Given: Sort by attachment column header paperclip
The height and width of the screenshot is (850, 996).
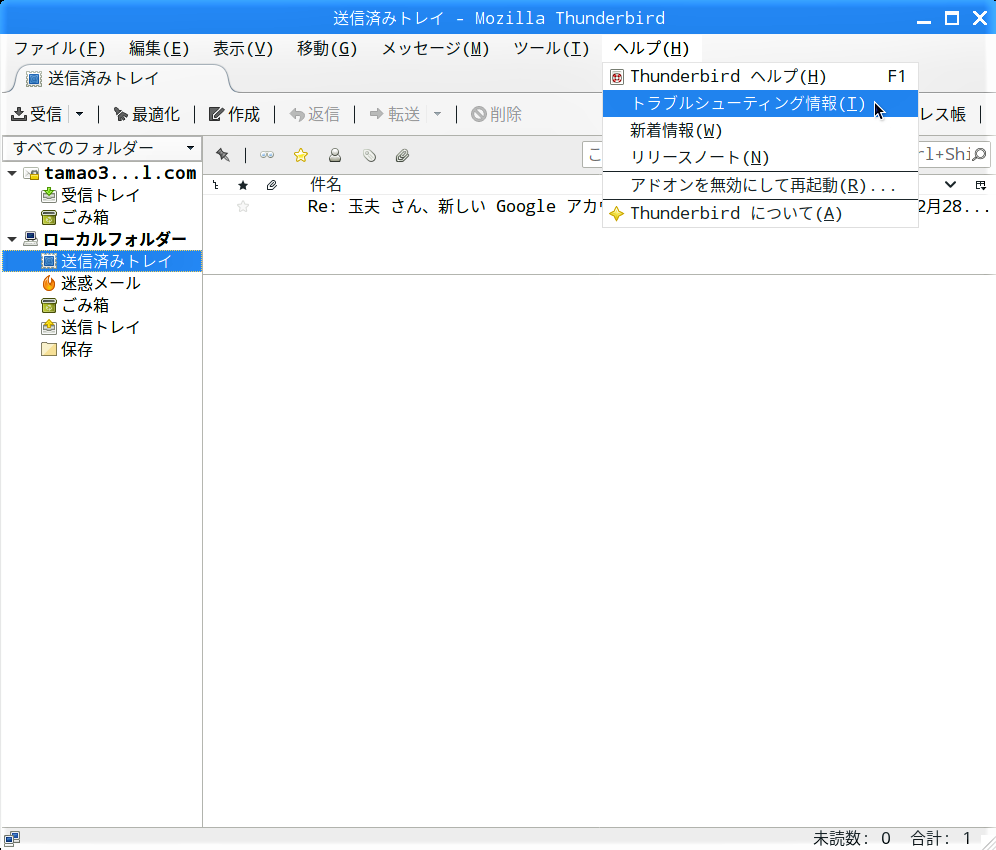Looking at the screenshot, I should pyautogui.click(x=272, y=185).
